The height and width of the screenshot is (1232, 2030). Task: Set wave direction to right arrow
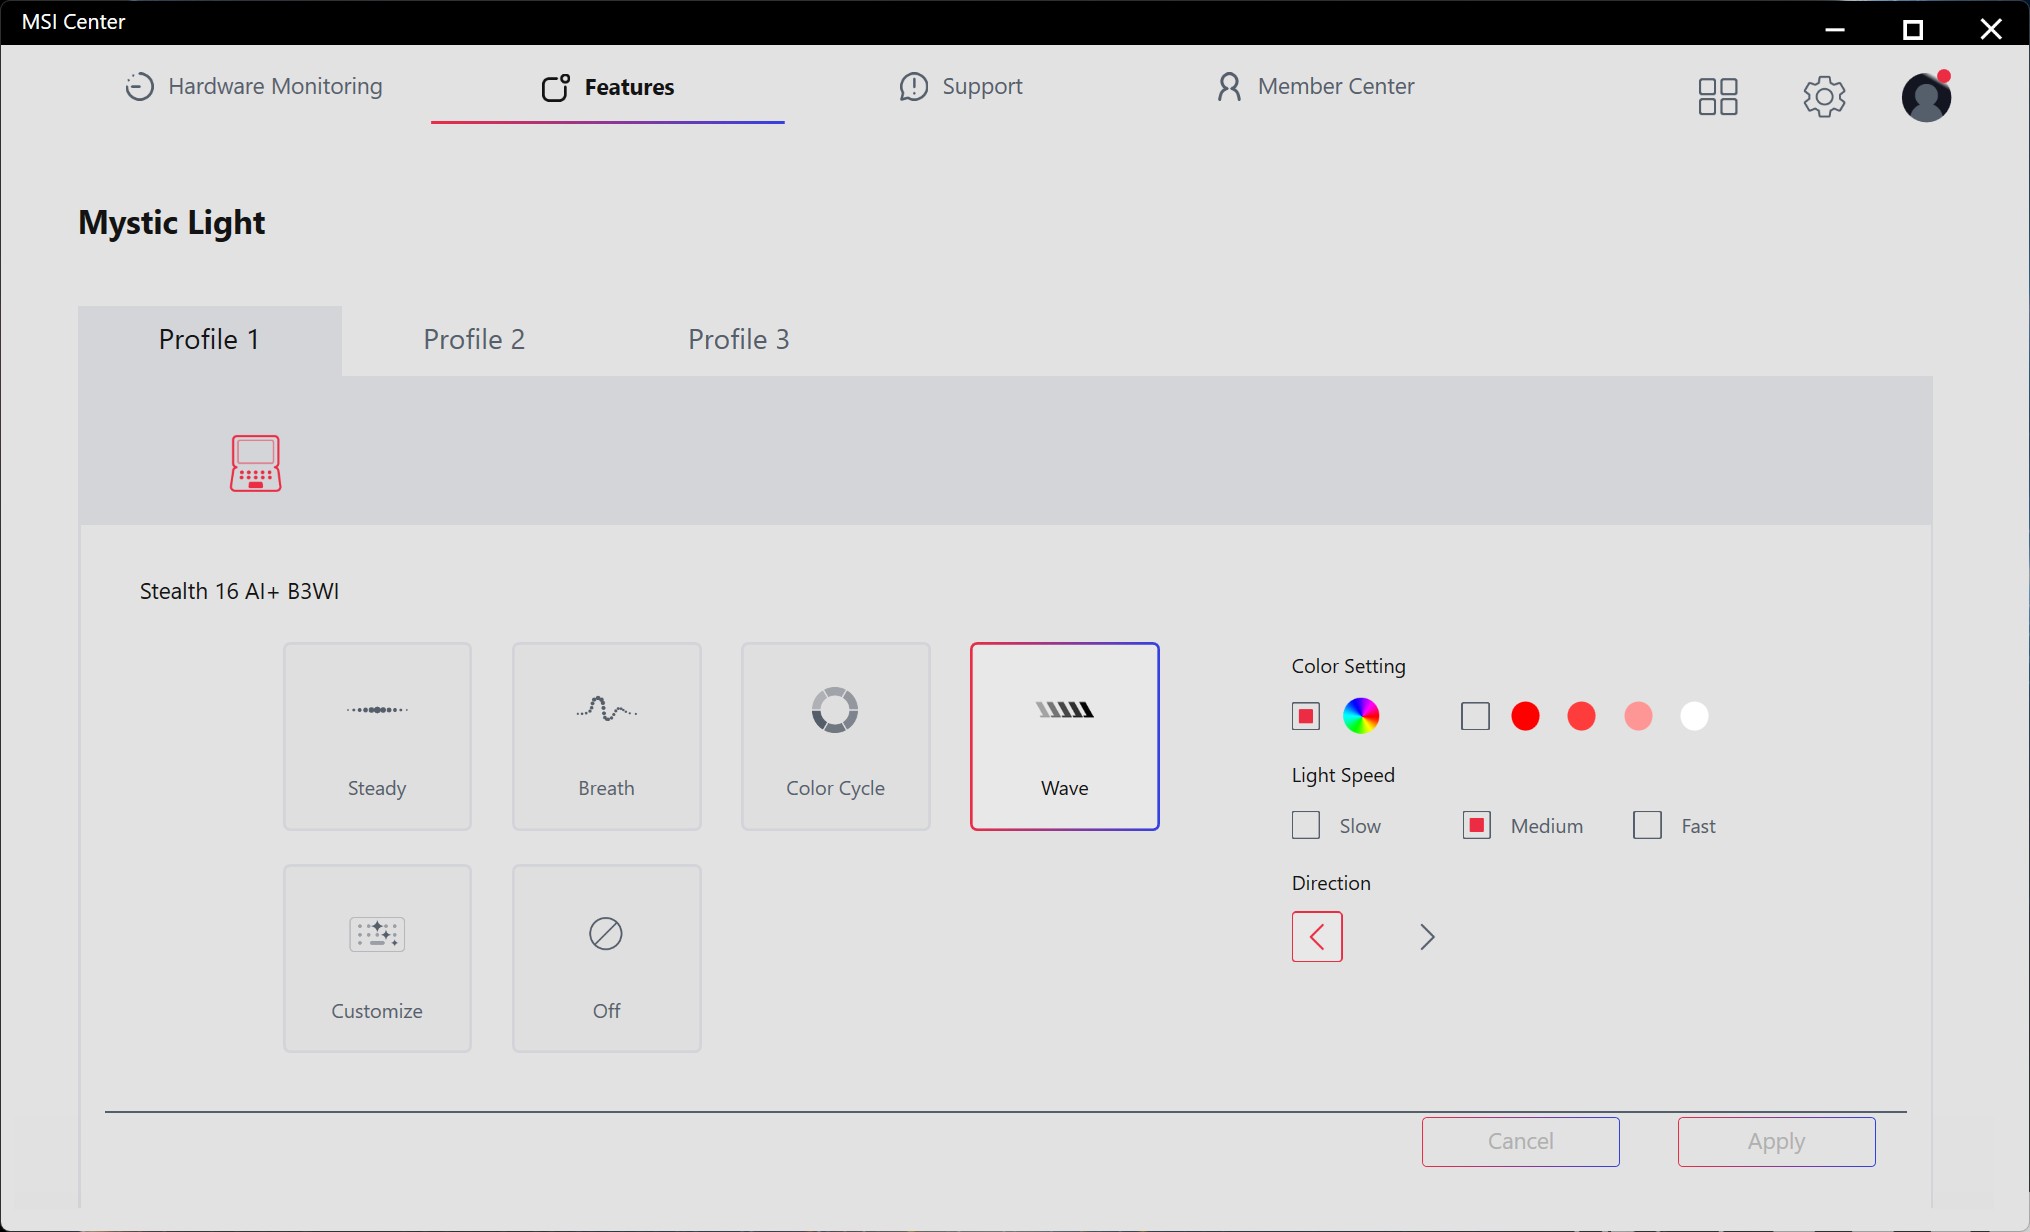pyautogui.click(x=1427, y=937)
